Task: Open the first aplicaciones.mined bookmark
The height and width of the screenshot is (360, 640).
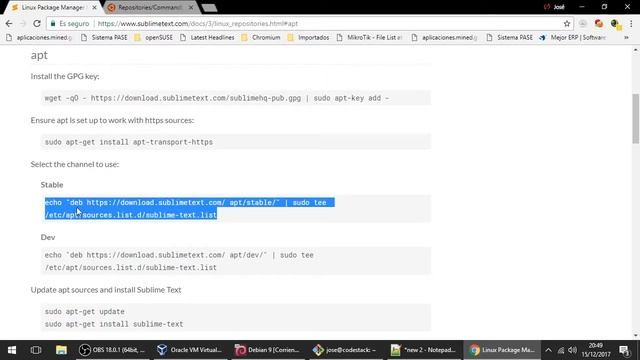Action: [x=40, y=38]
